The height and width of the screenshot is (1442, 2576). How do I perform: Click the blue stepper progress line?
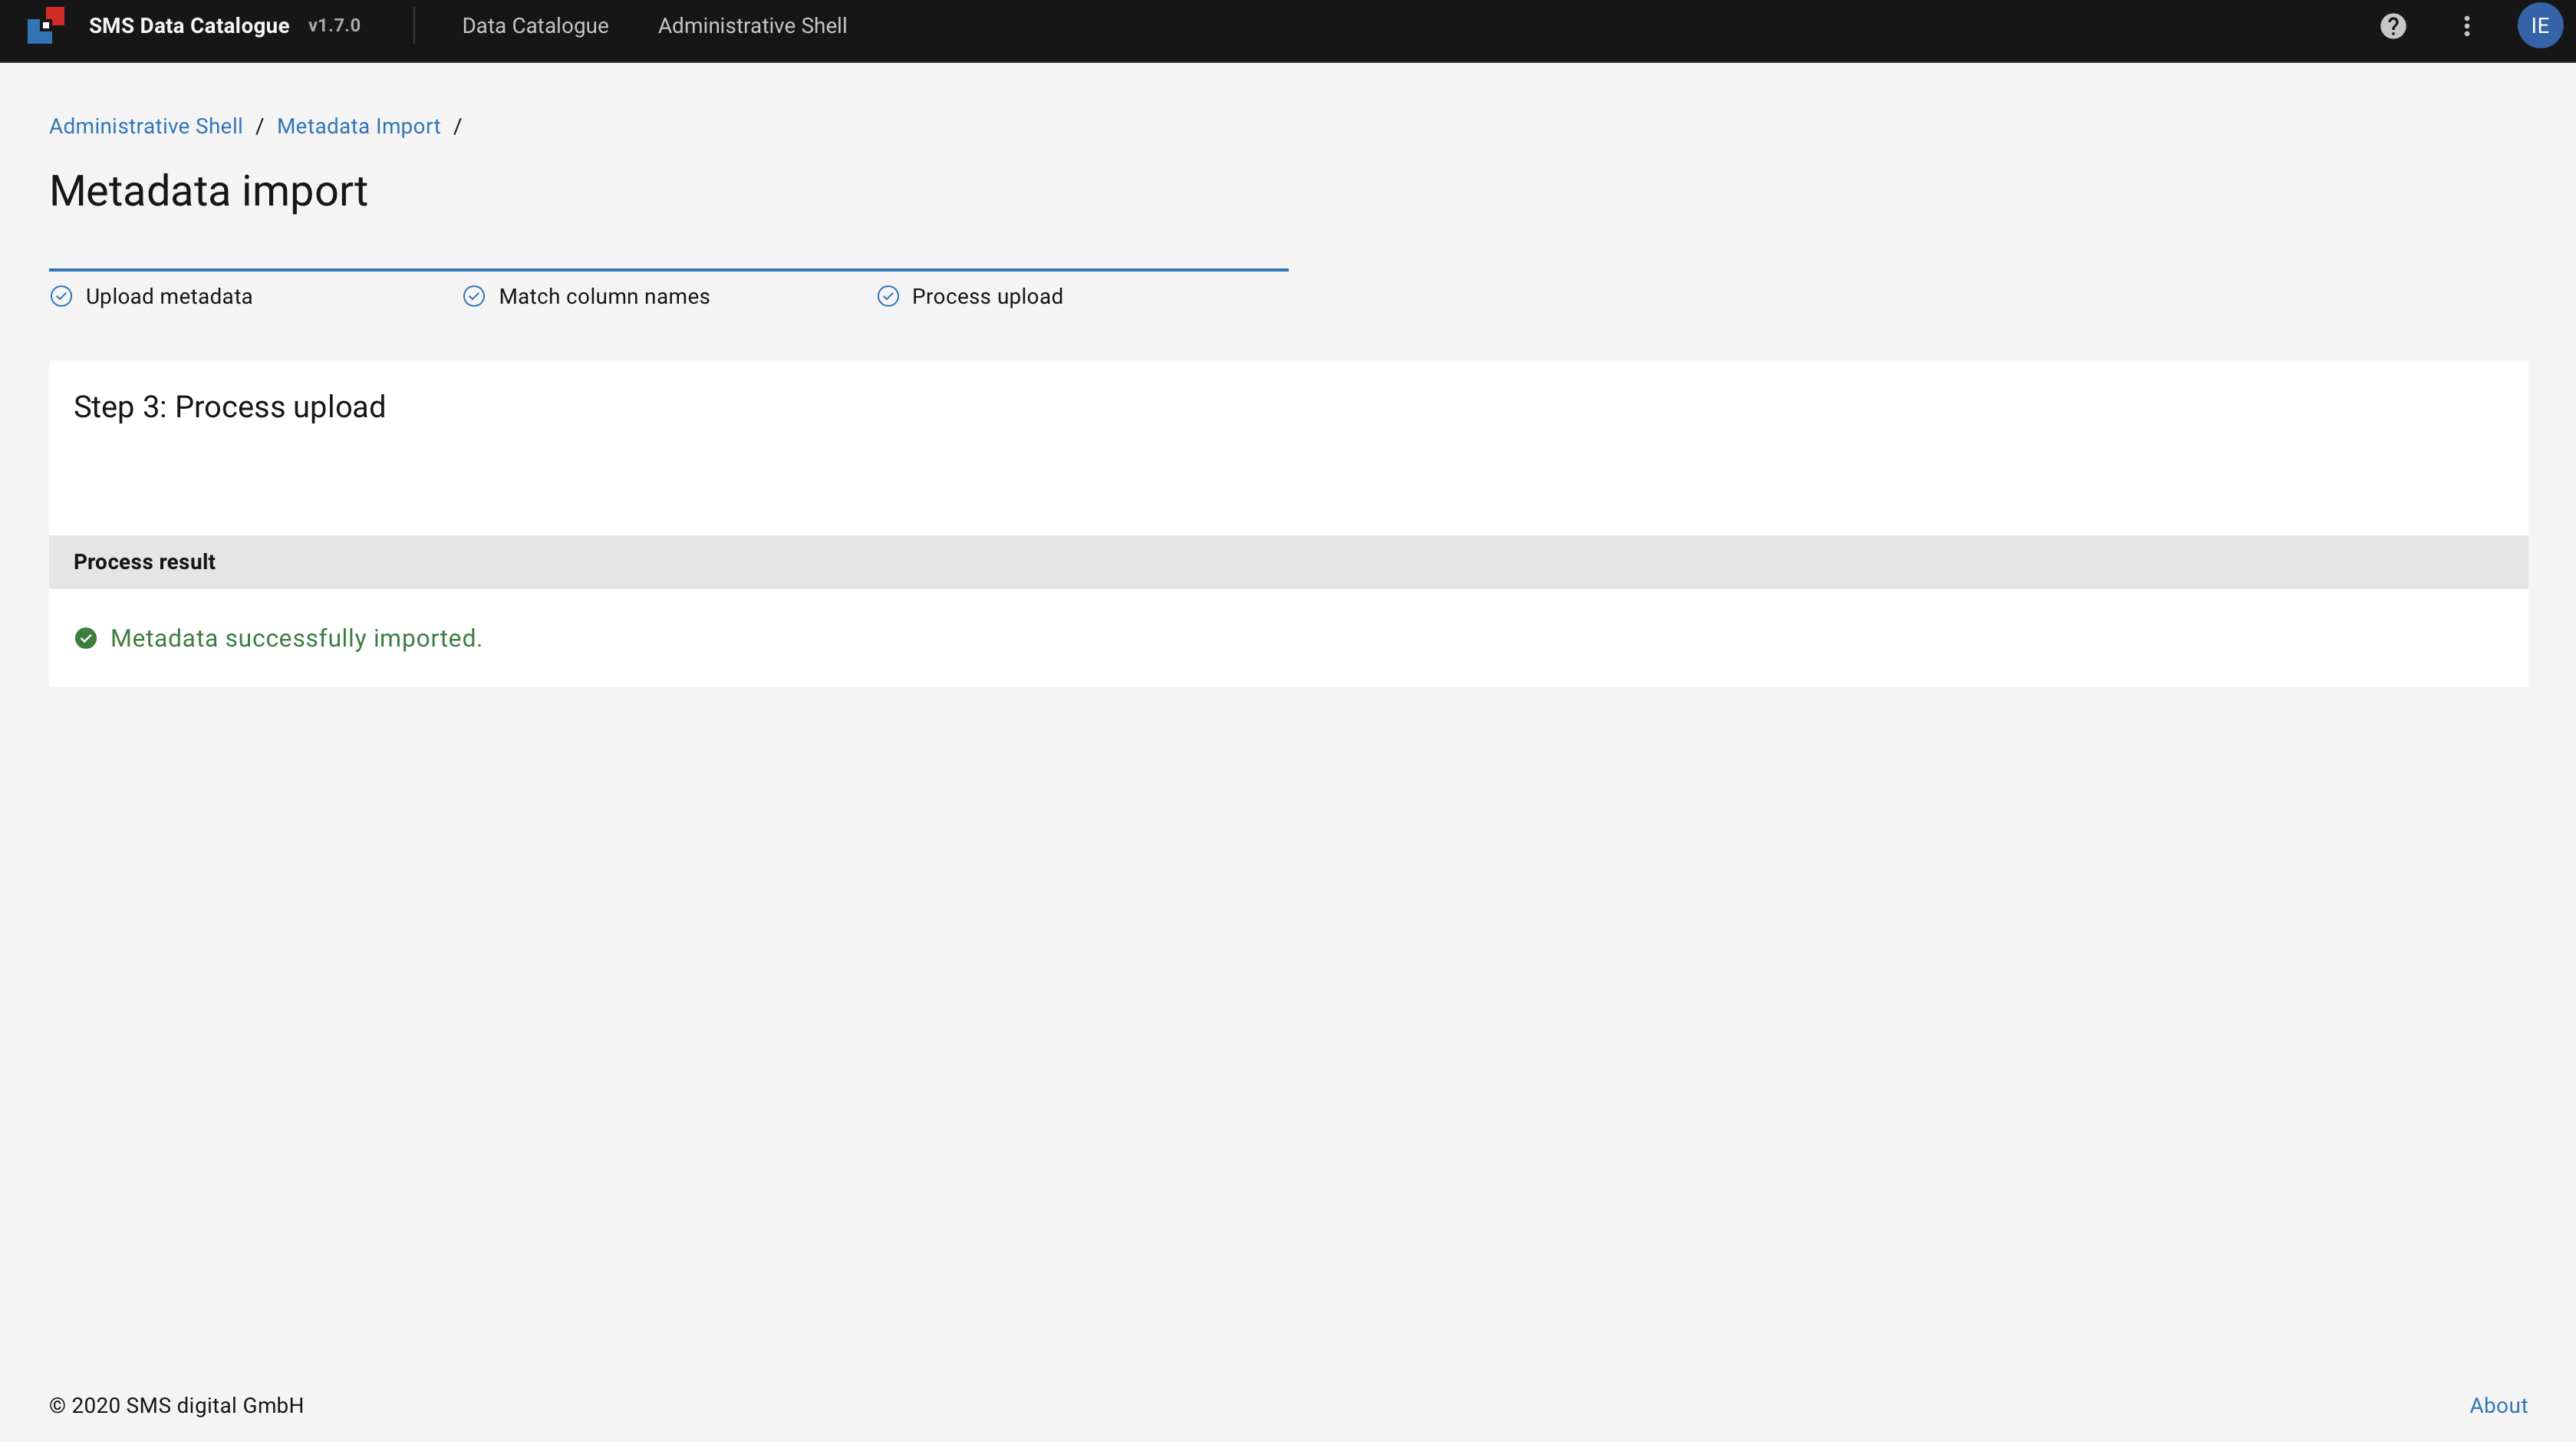click(668, 269)
